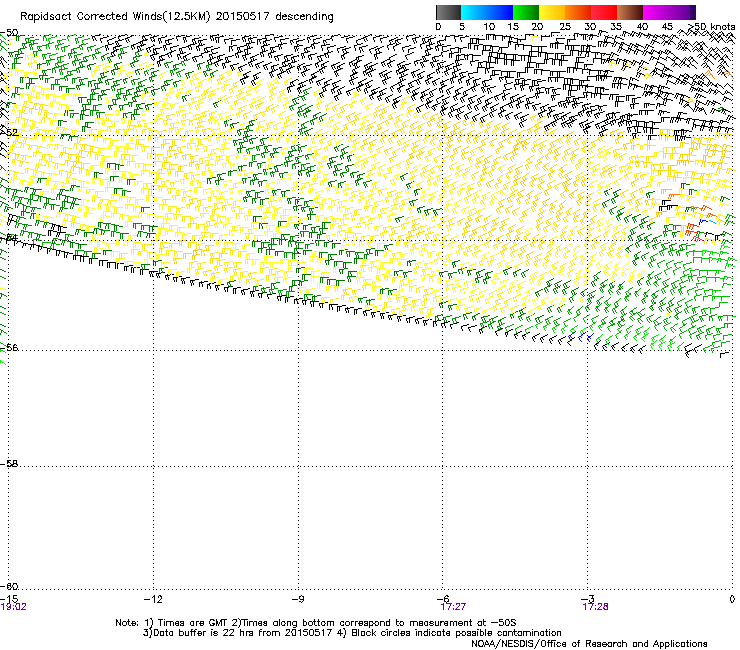
Task: Choose the brown 35-40 knots legend color
Action: [630, 12]
